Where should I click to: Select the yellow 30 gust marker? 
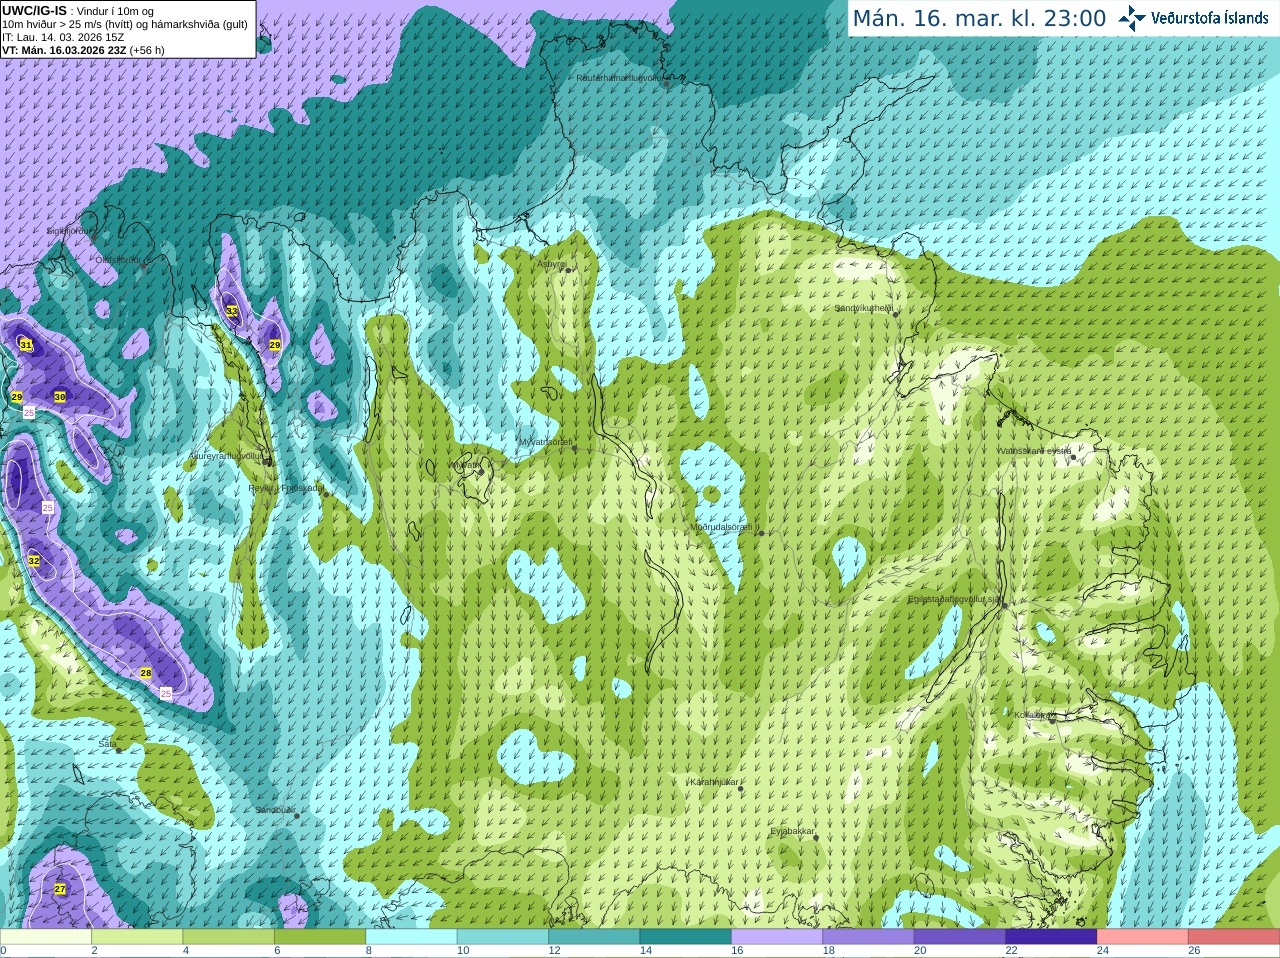point(60,397)
